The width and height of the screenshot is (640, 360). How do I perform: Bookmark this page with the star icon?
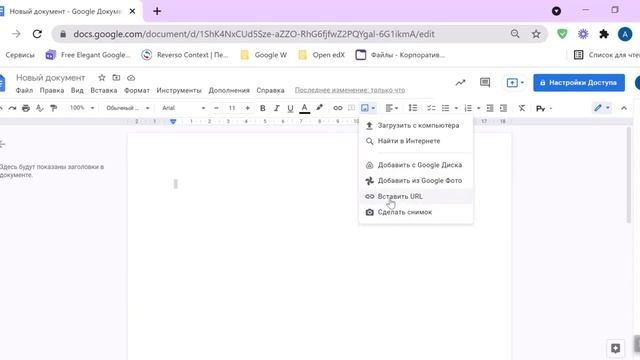click(x=536, y=34)
